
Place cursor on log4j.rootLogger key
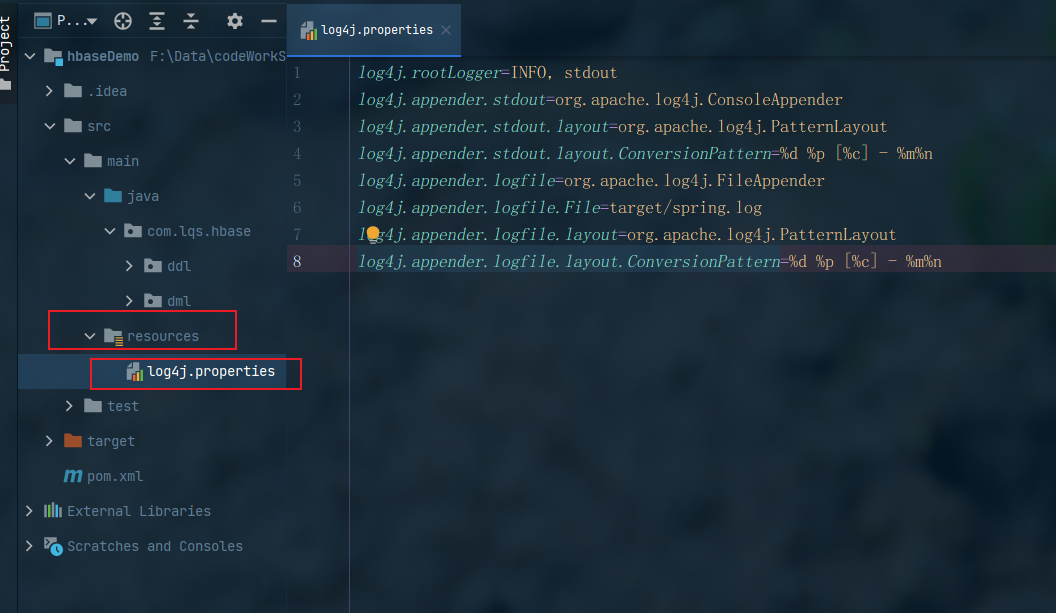click(429, 73)
